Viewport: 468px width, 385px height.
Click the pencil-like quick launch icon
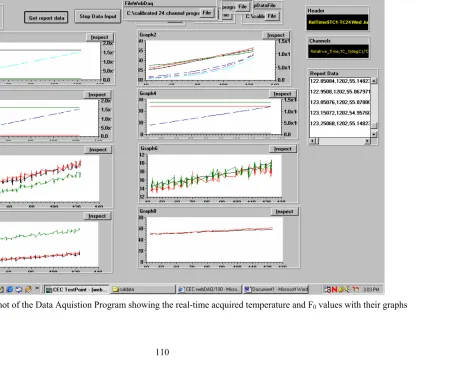point(28,290)
